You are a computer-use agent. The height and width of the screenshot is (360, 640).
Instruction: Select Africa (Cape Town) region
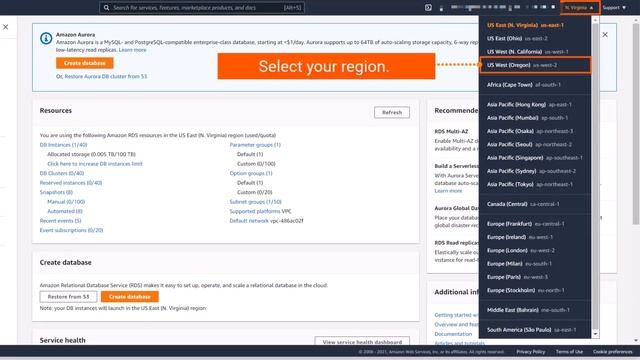click(x=523, y=85)
